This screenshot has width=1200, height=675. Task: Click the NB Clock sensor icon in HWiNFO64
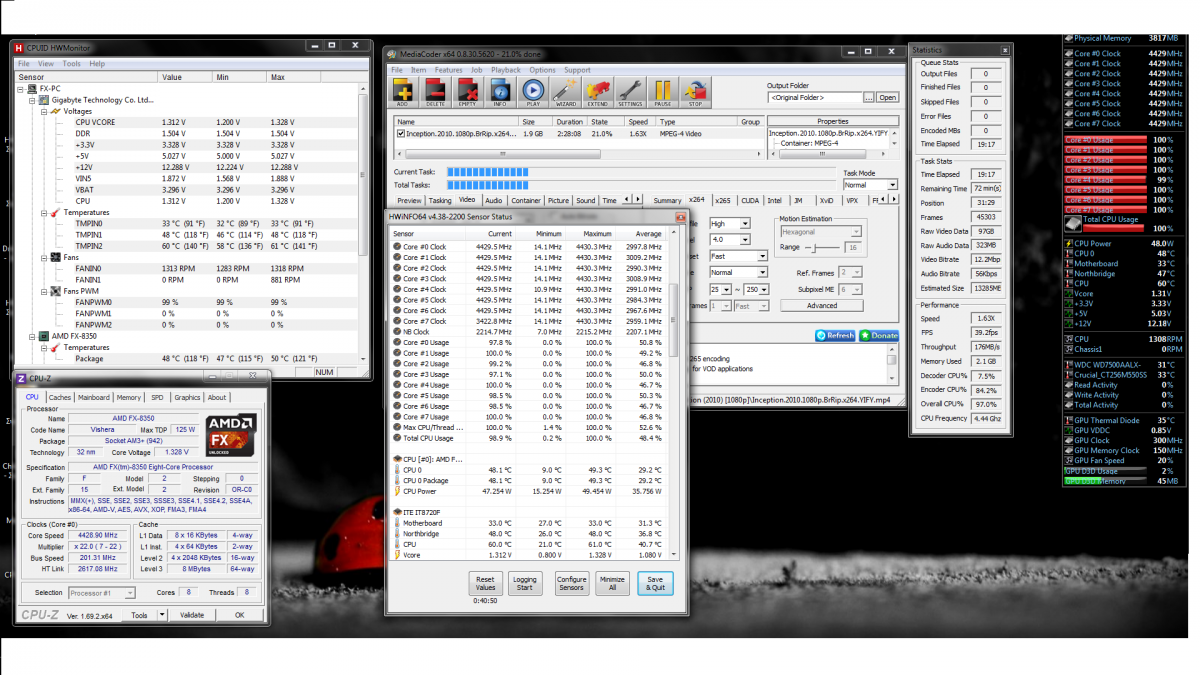point(398,332)
